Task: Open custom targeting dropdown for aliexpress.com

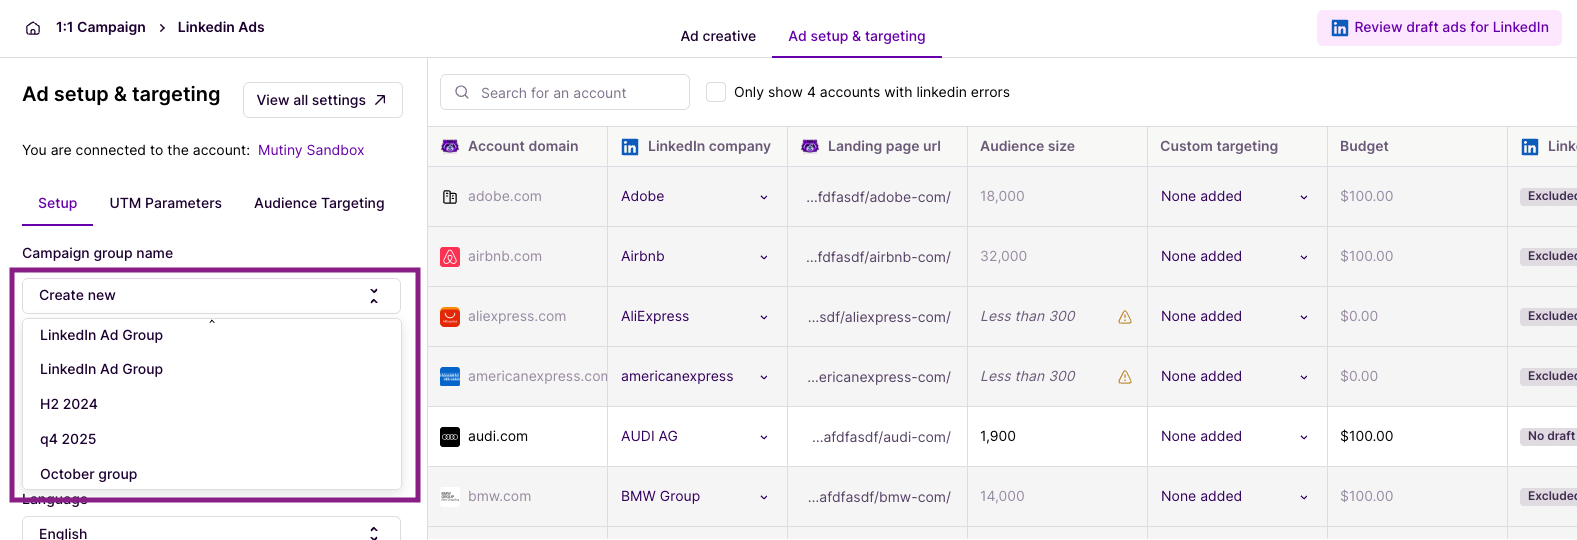Action: tap(1236, 317)
